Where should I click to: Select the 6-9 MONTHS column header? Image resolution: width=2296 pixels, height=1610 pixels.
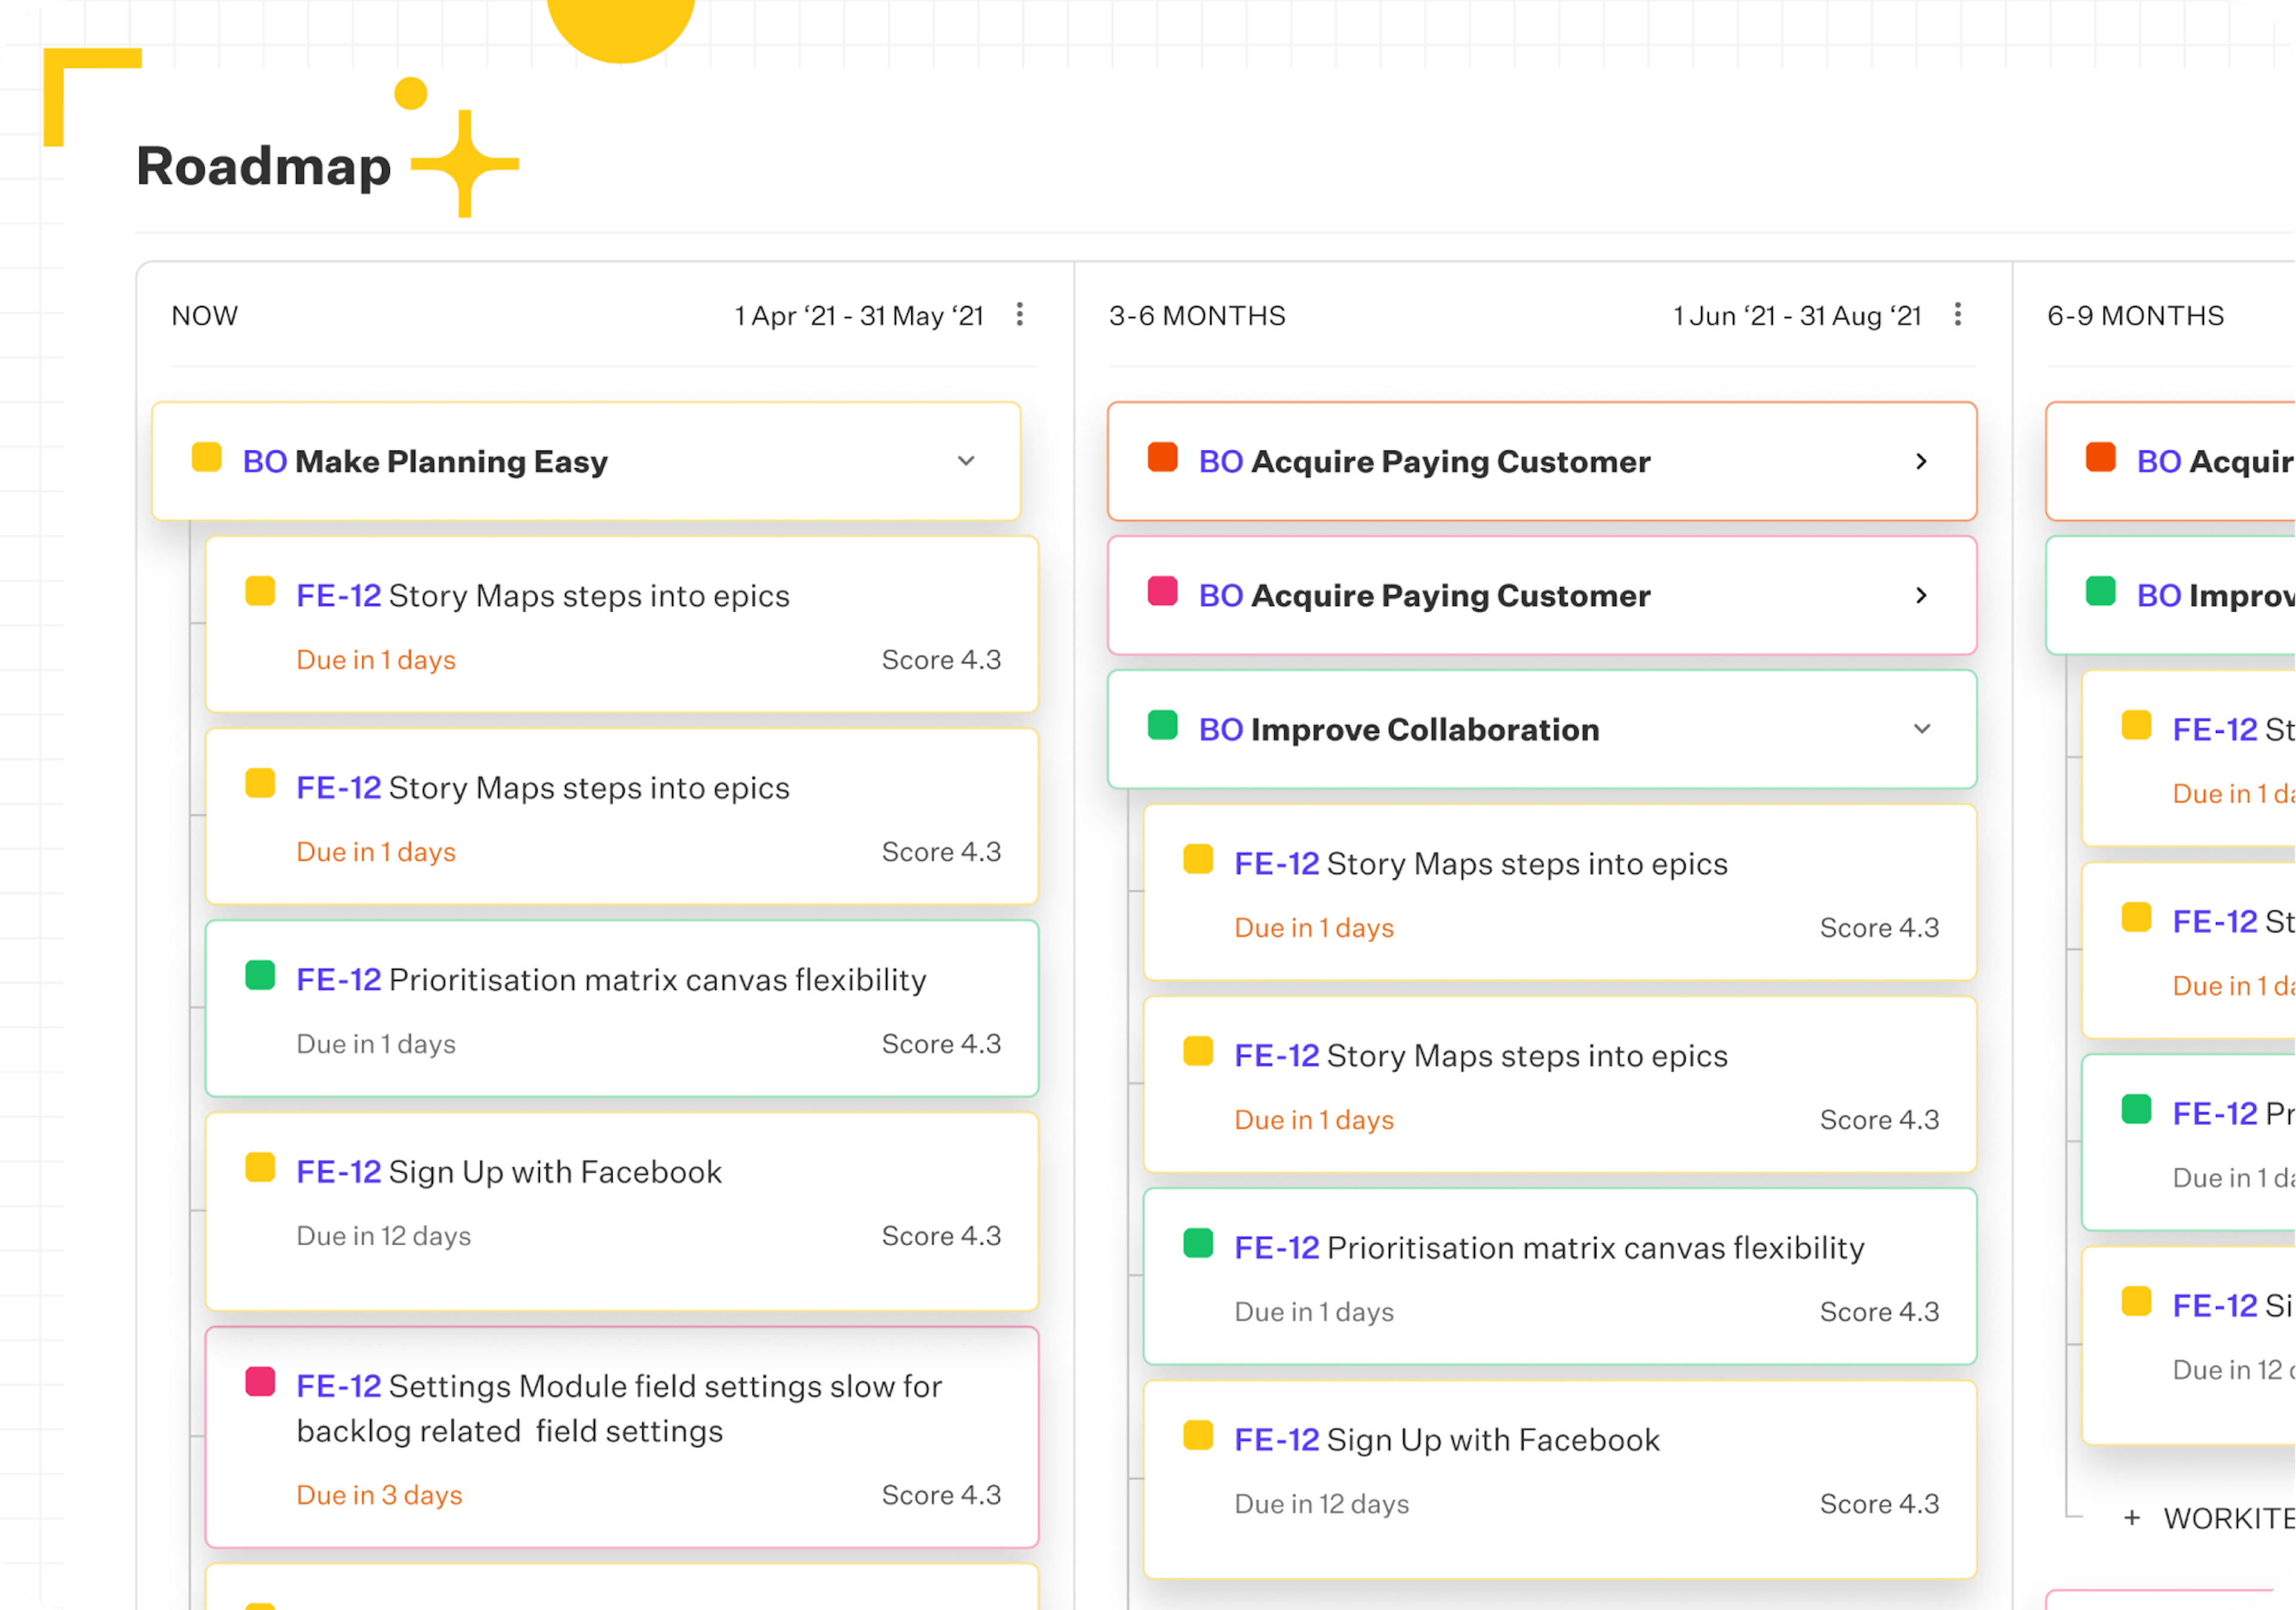coord(2135,316)
